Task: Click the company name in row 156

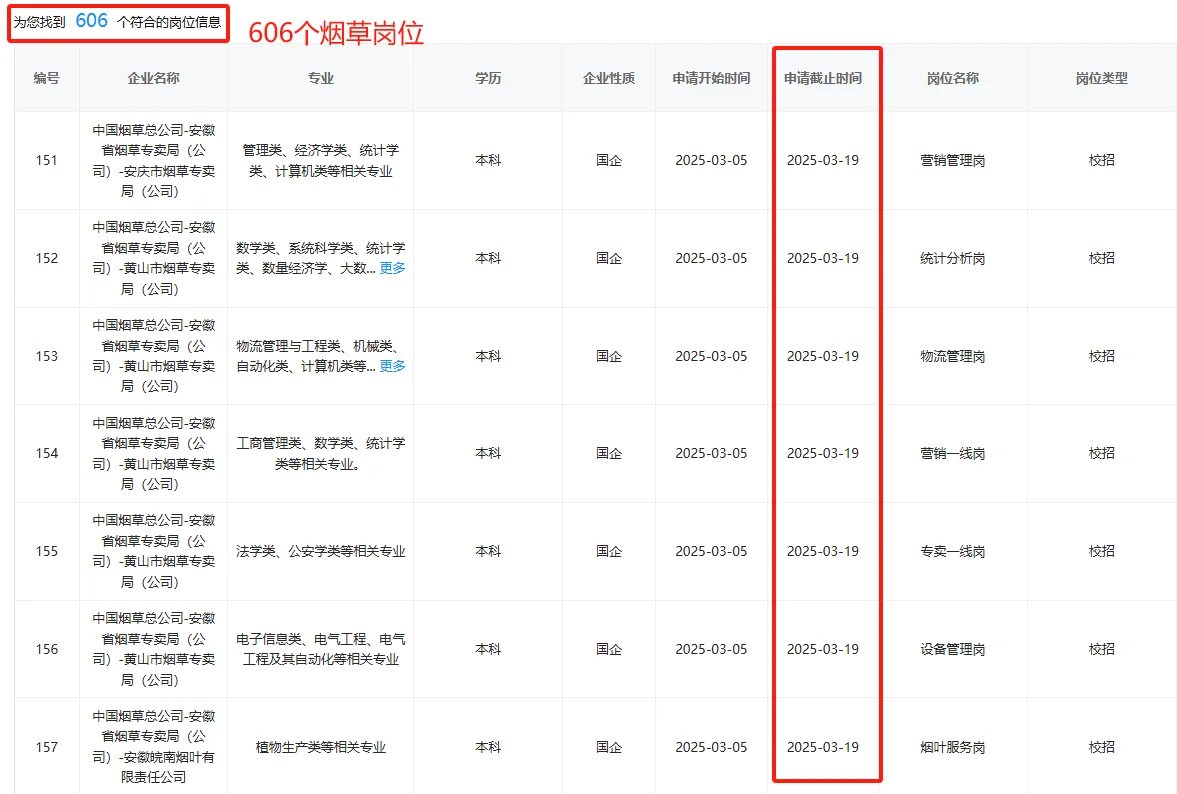Action: click(x=153, y=649)
